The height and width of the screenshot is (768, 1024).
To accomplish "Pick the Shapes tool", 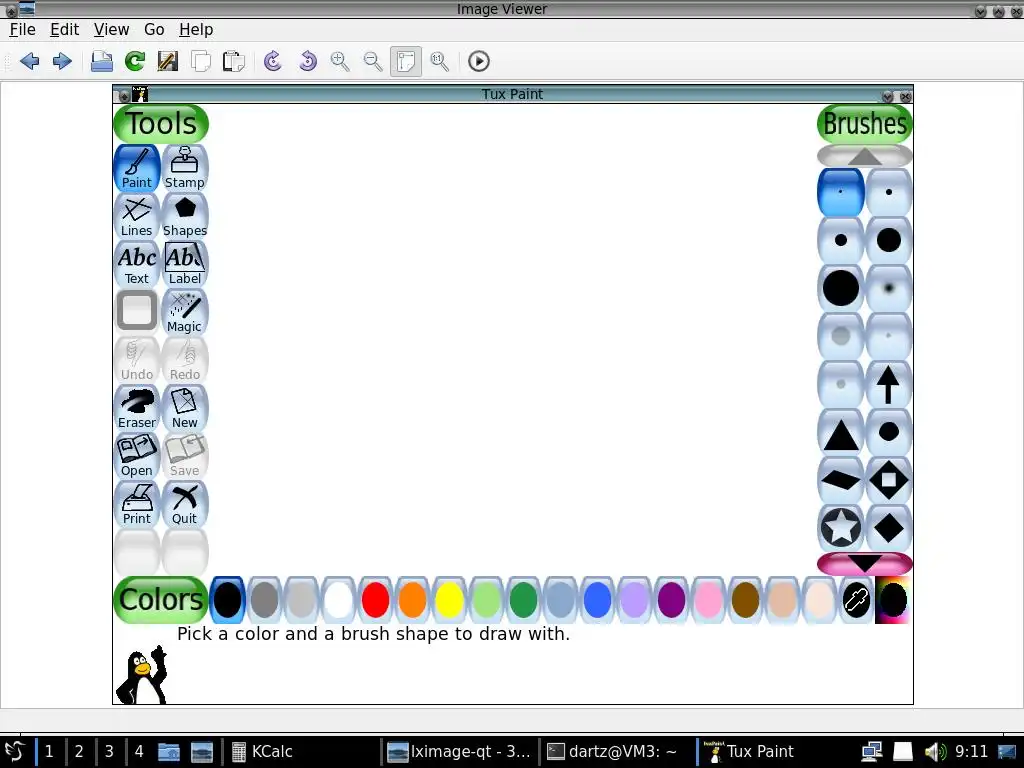I will point(185,216).
